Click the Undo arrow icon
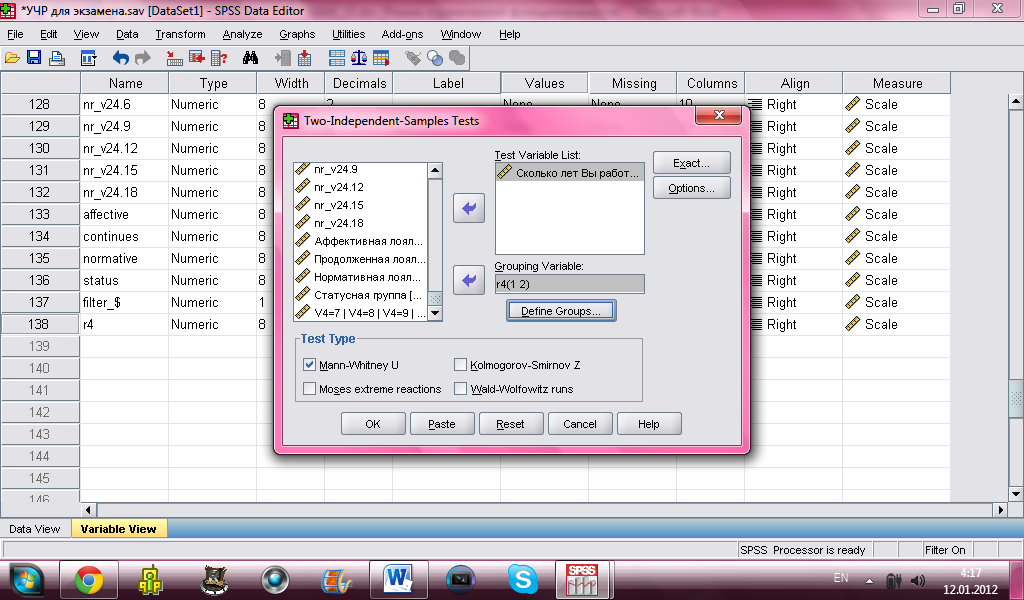 tap(120, 58)
